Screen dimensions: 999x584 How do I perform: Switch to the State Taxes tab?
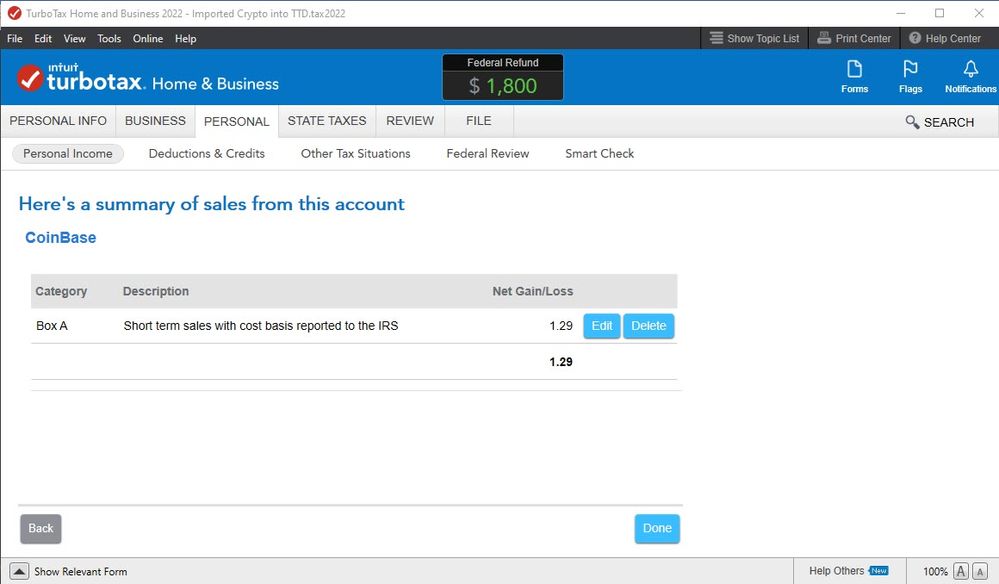coord(327,121)
